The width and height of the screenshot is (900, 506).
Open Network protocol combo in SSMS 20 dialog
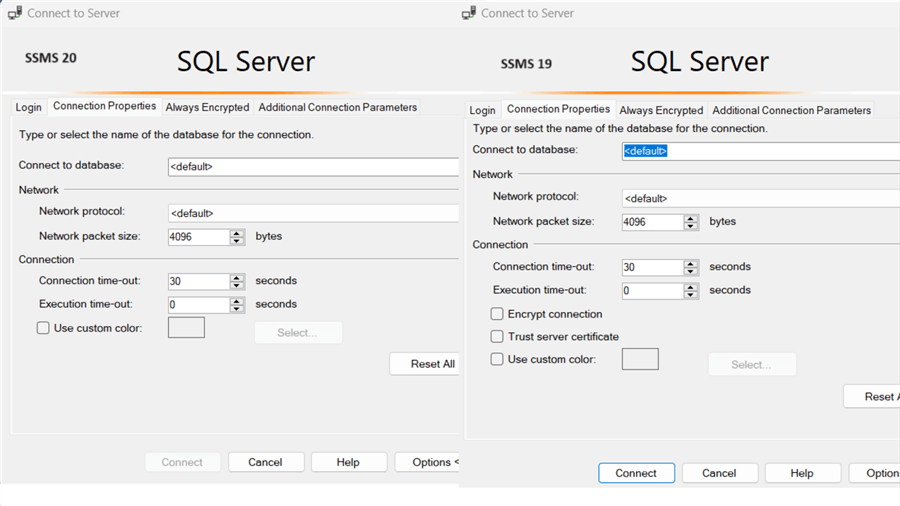coord(312,213)
